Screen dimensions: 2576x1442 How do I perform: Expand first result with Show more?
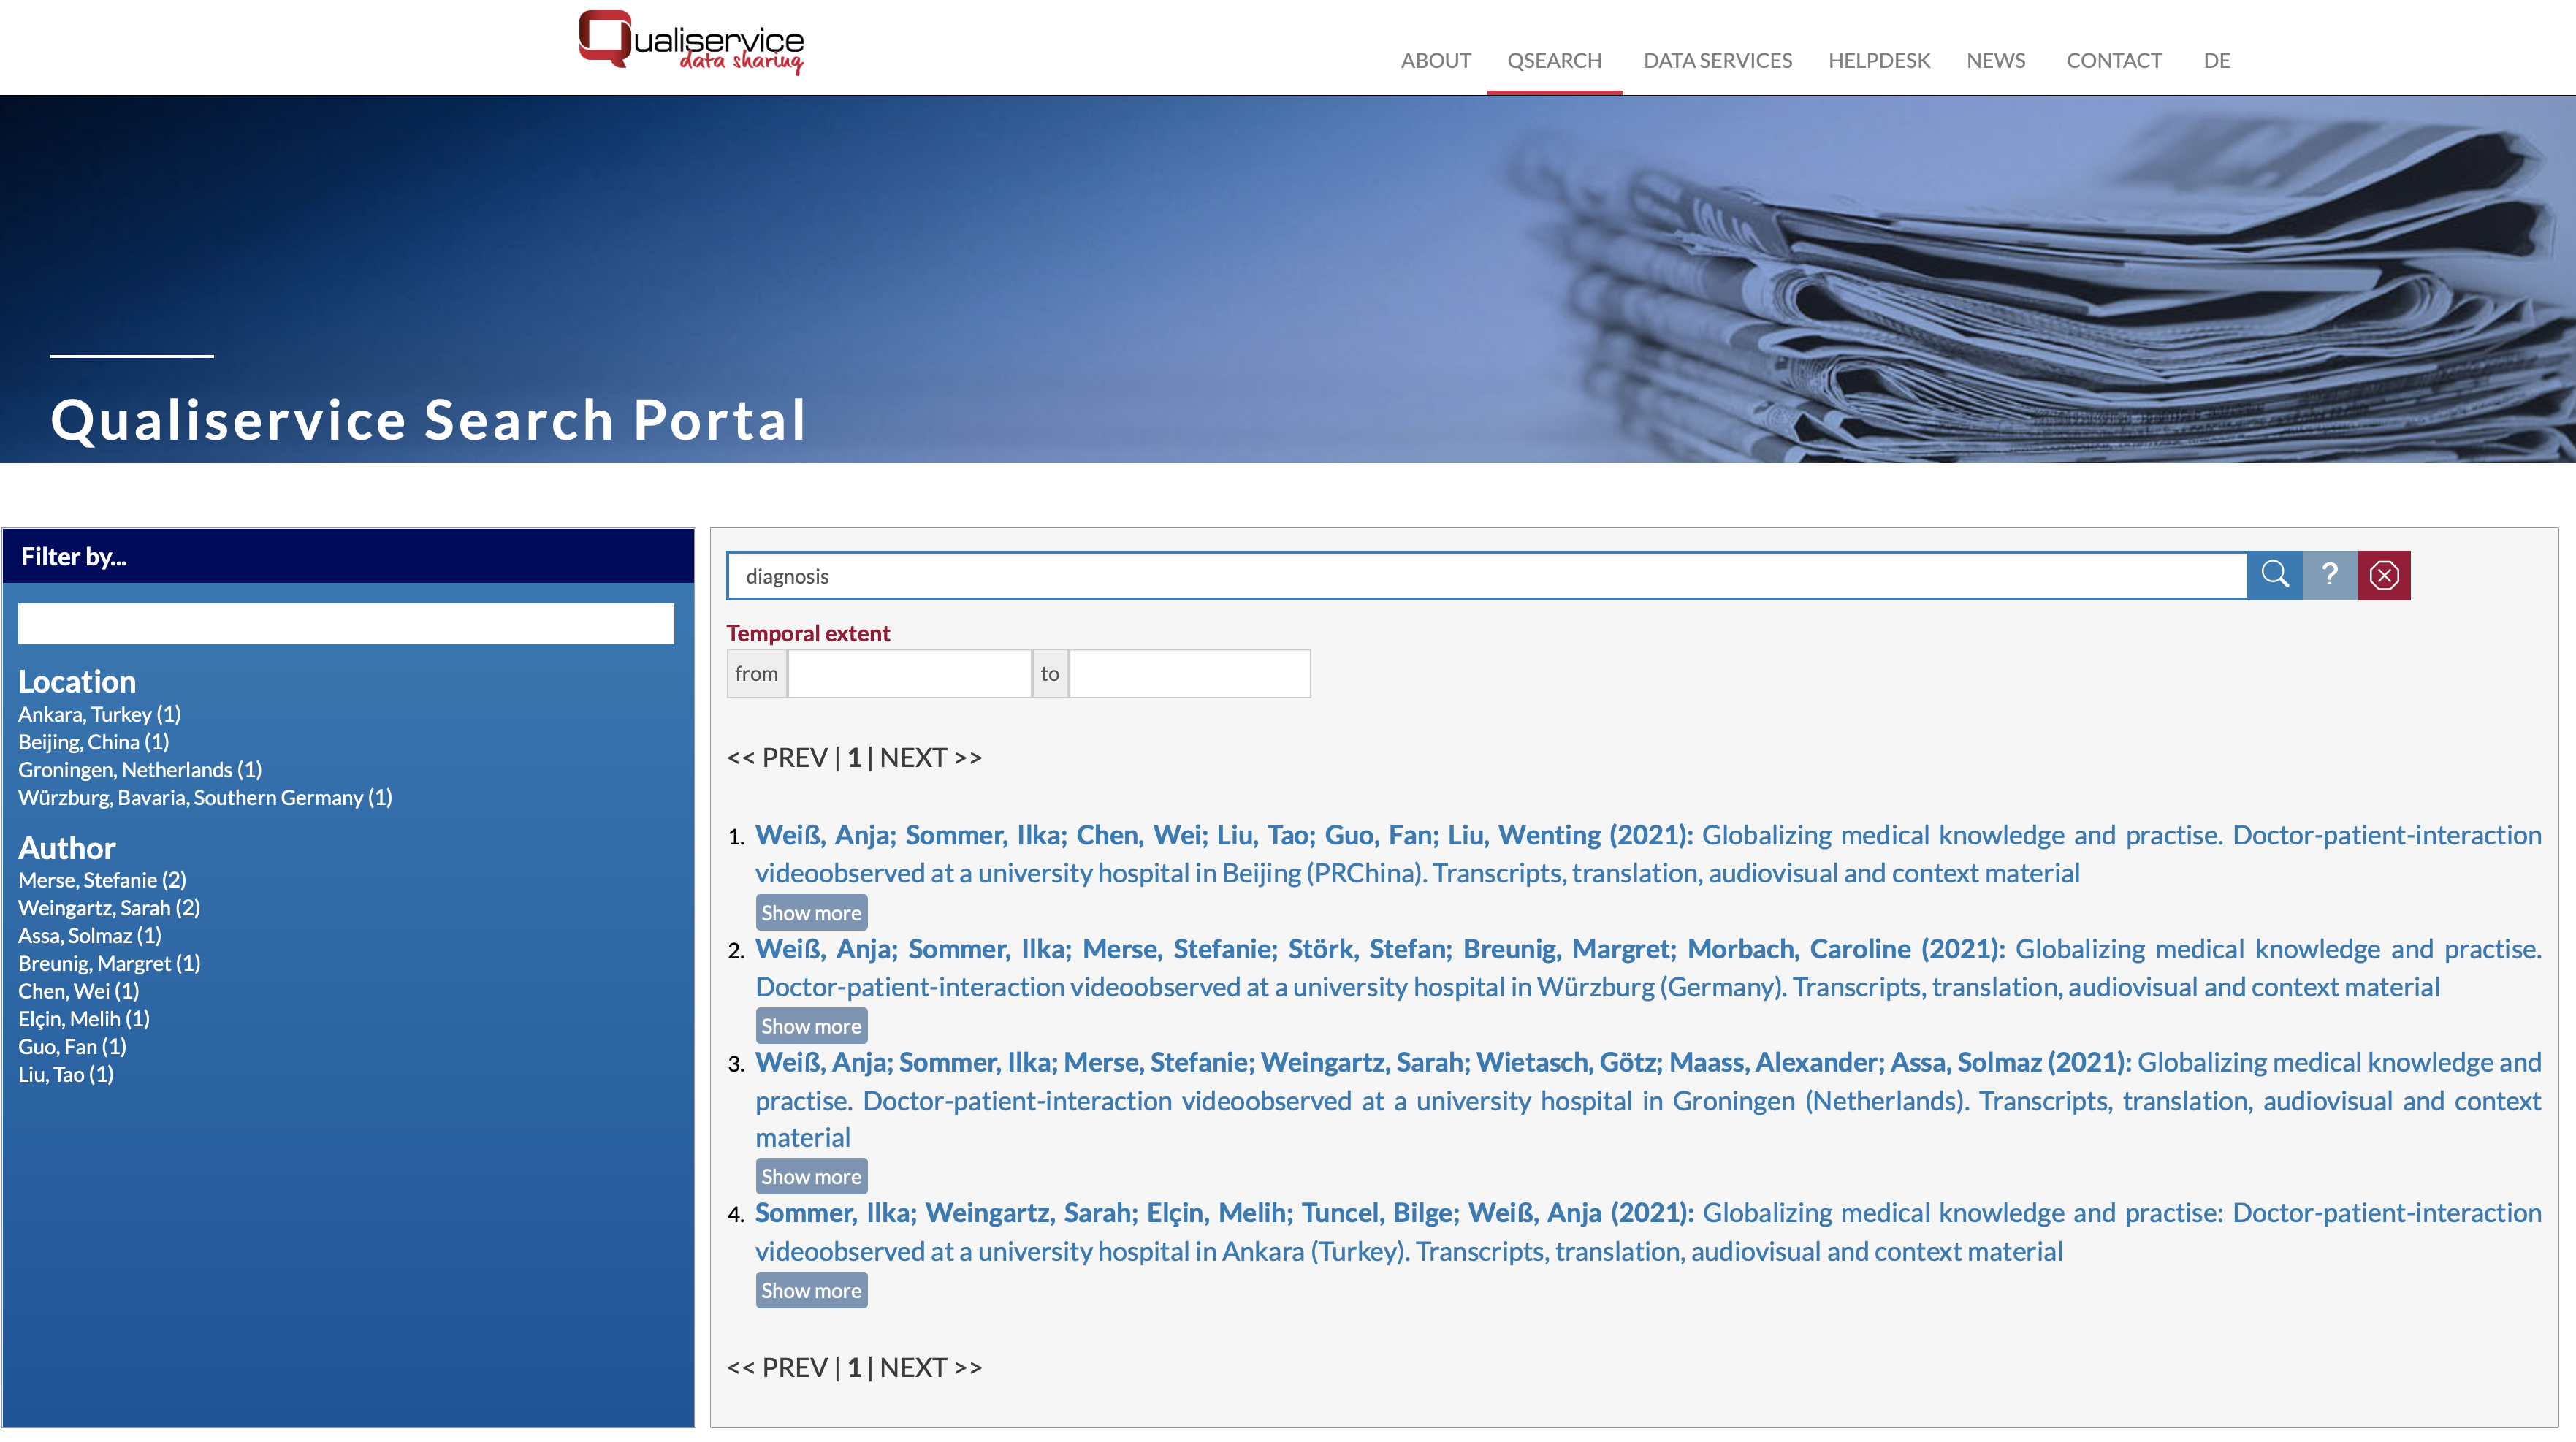[x=810, y=912]
